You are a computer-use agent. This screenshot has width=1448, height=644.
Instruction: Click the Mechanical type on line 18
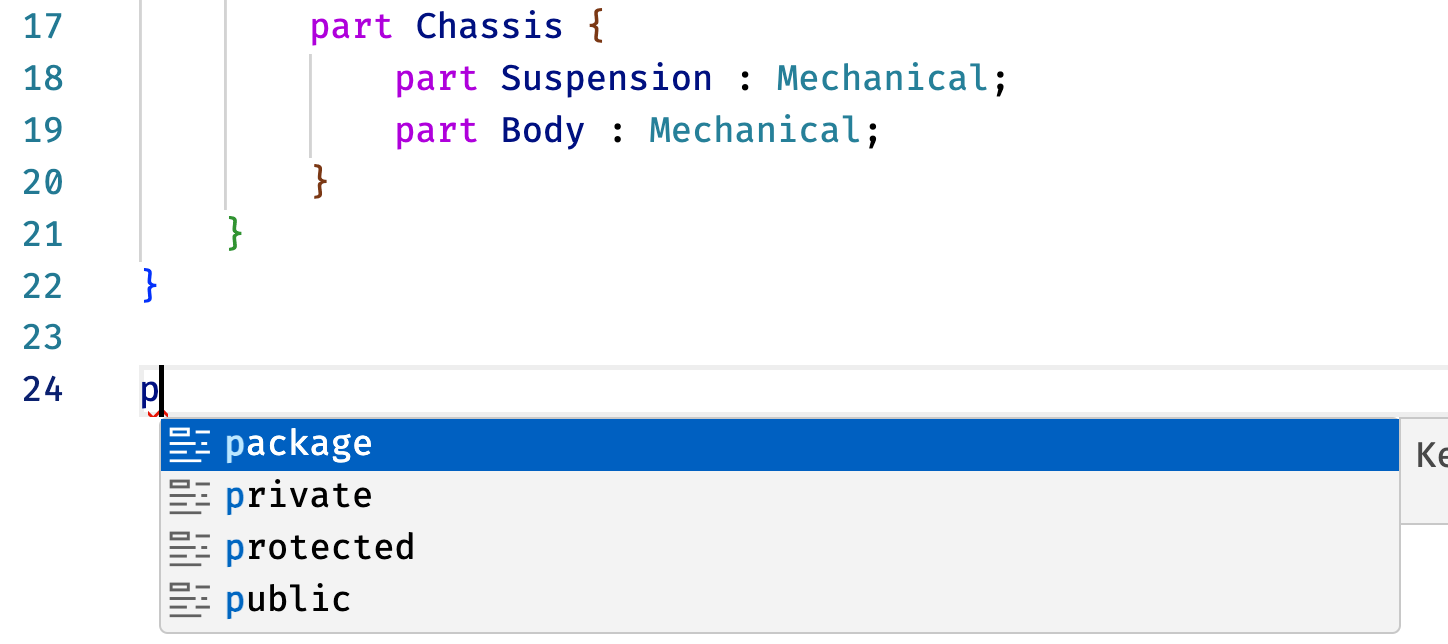(x=883, y=78)
